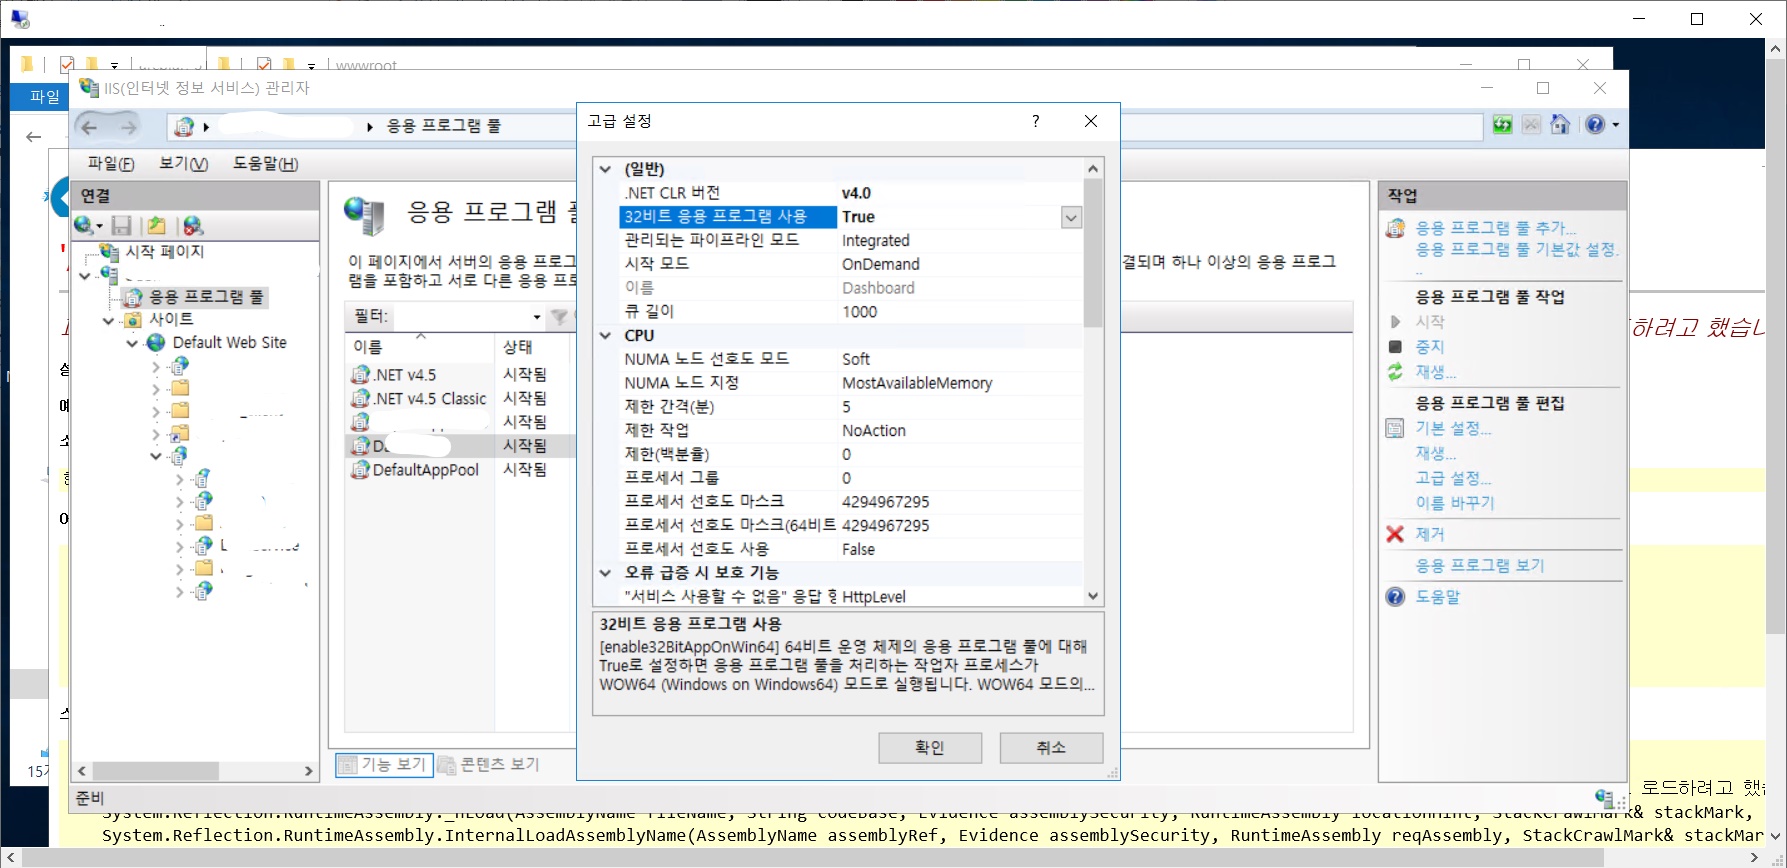Switch to the 콘텐츠 보기 tab
The width and height of the screenshot is (1787, 868).
(x=489, y=765)
